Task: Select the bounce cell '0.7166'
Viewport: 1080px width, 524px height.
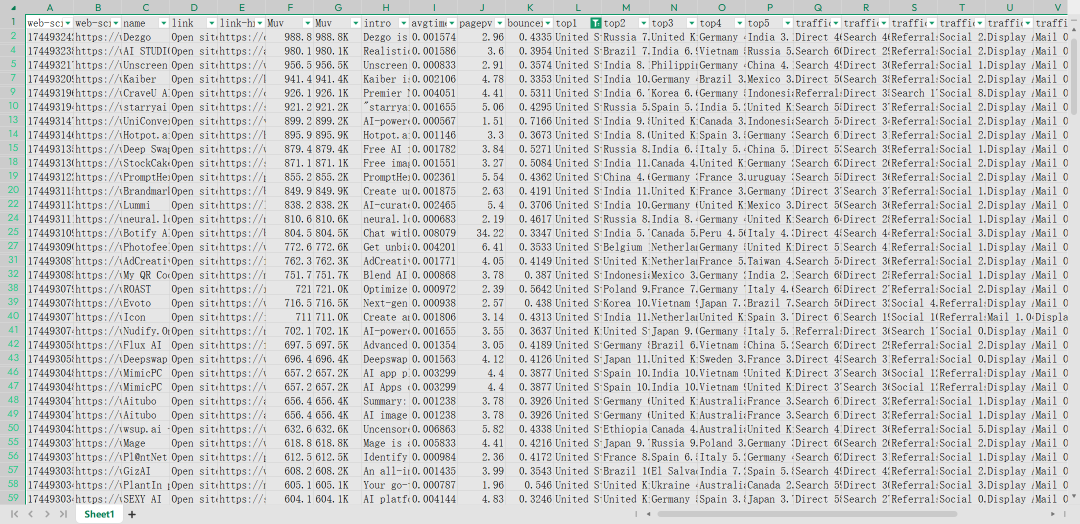Action: tap(530, 121)
